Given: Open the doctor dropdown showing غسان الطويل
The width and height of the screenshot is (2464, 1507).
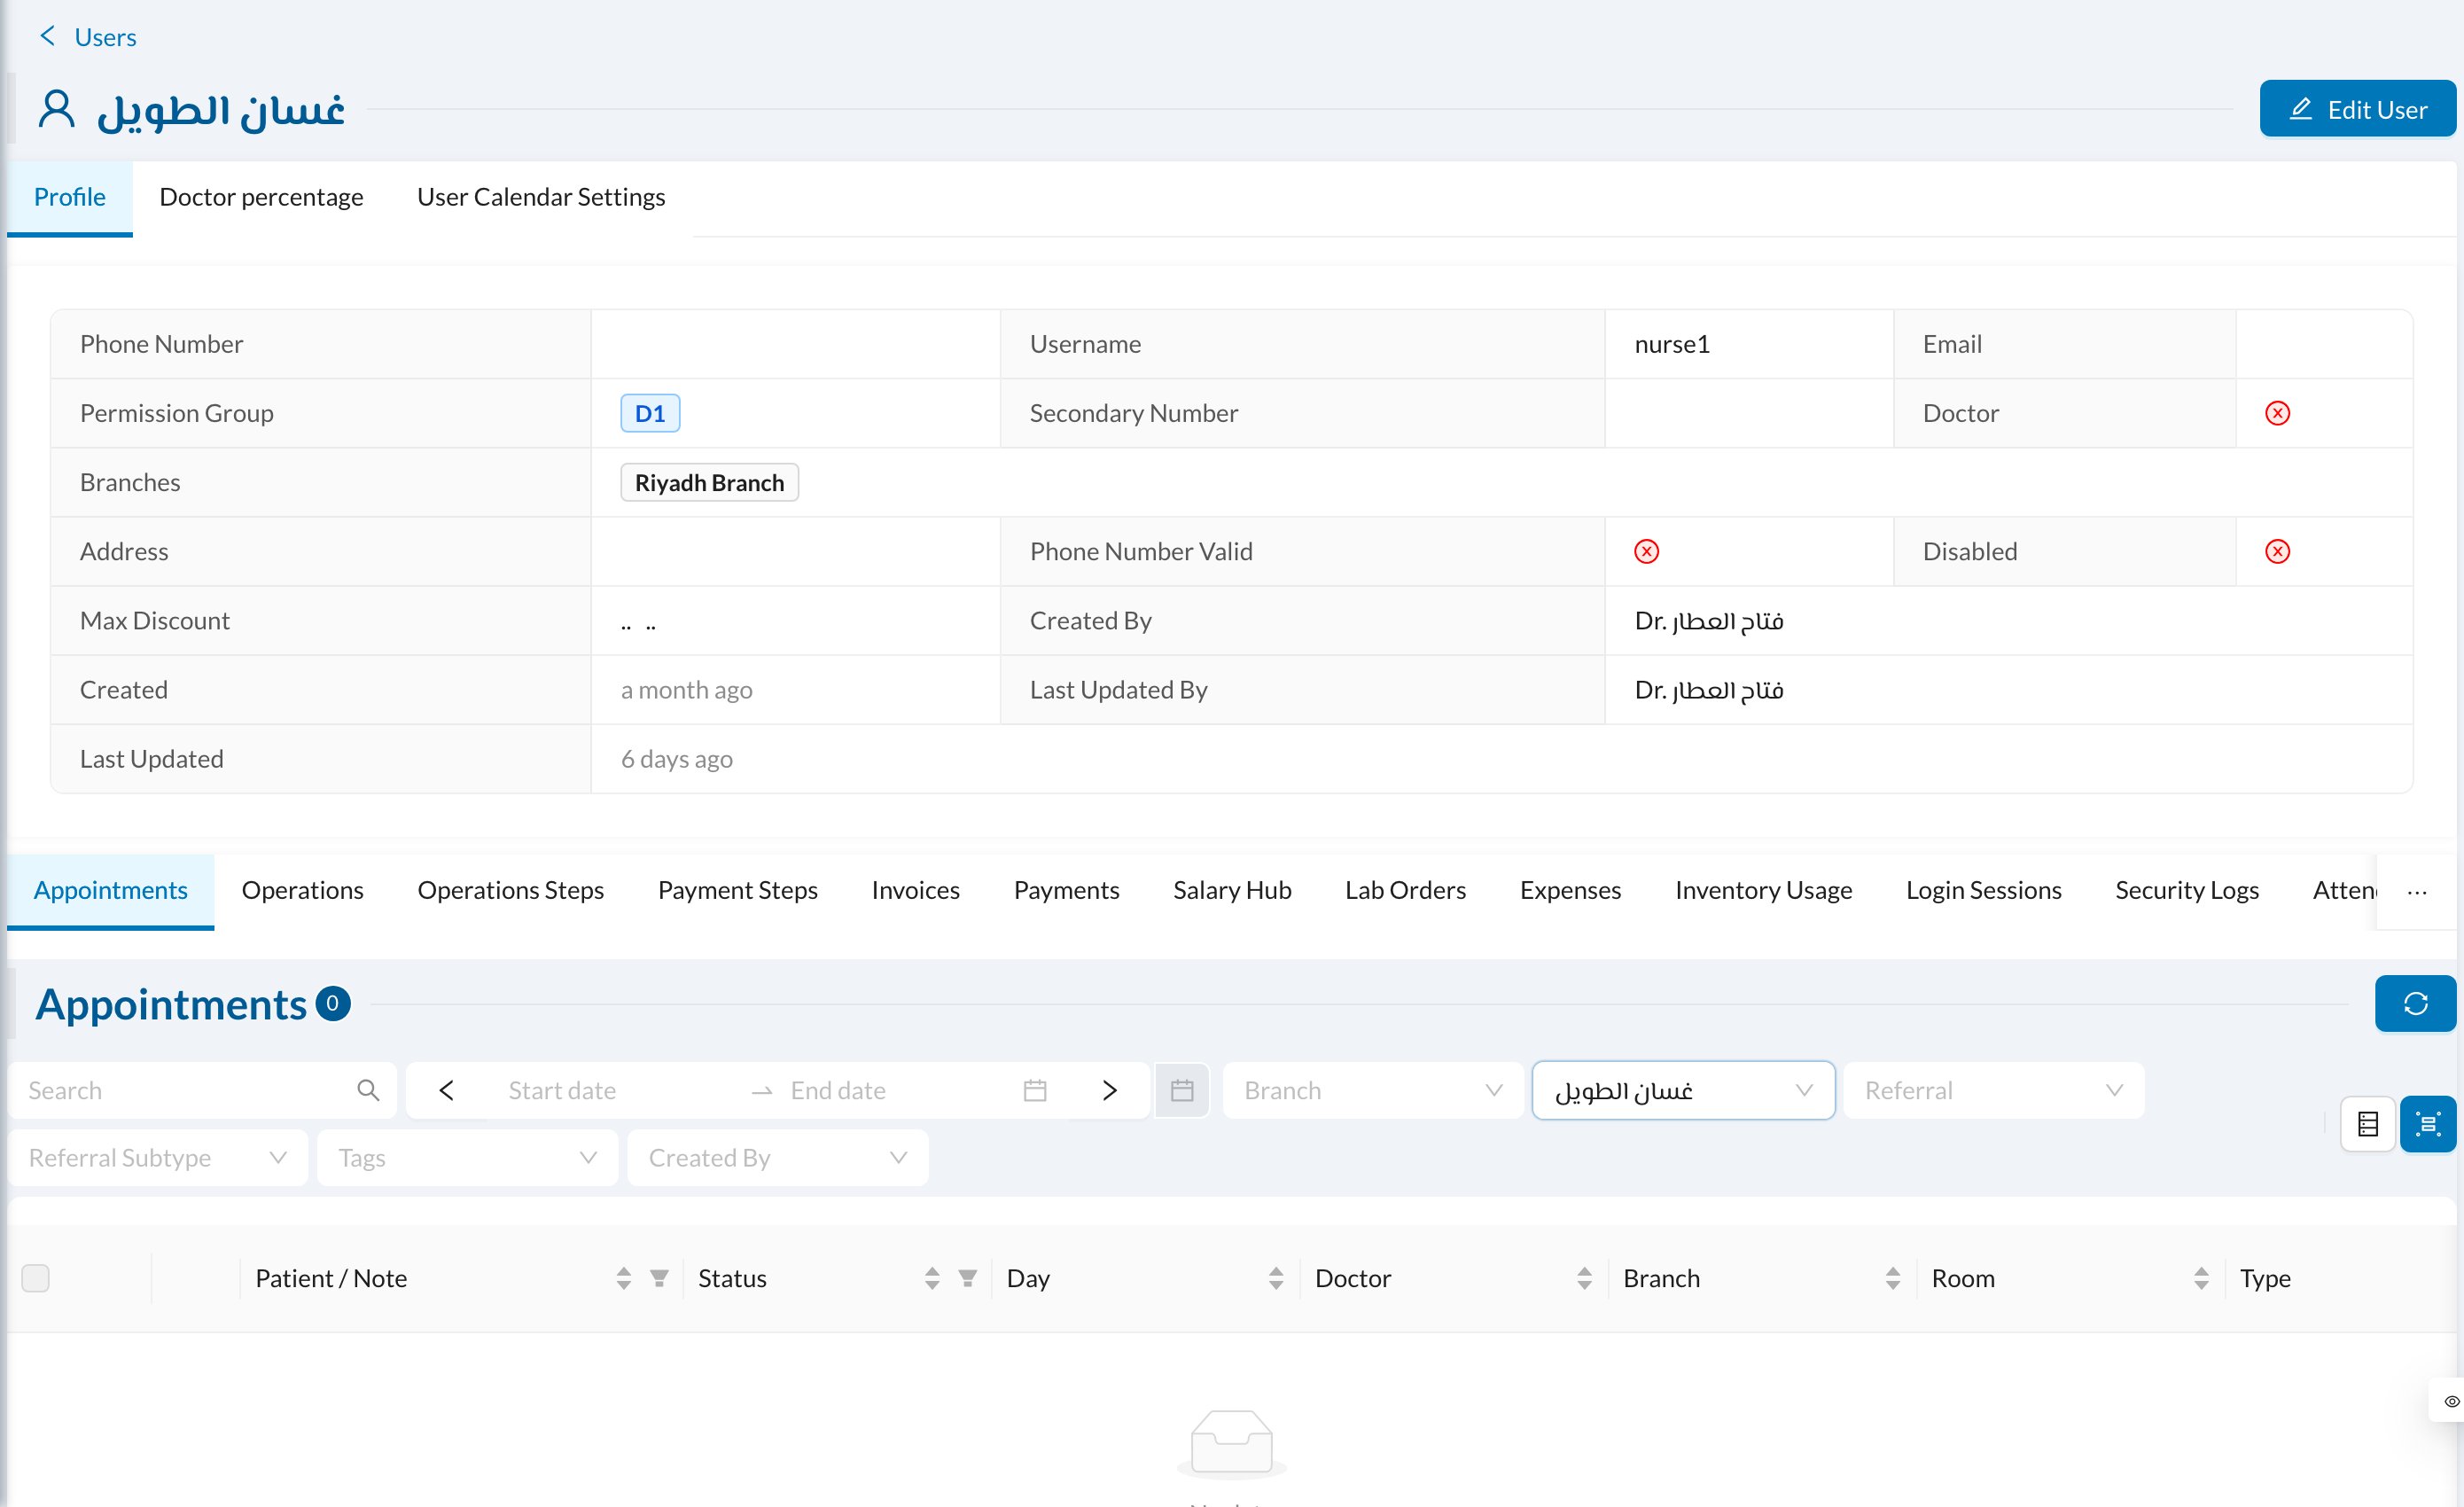Looking at the screenshot, I should [x=1683, y=1090].
